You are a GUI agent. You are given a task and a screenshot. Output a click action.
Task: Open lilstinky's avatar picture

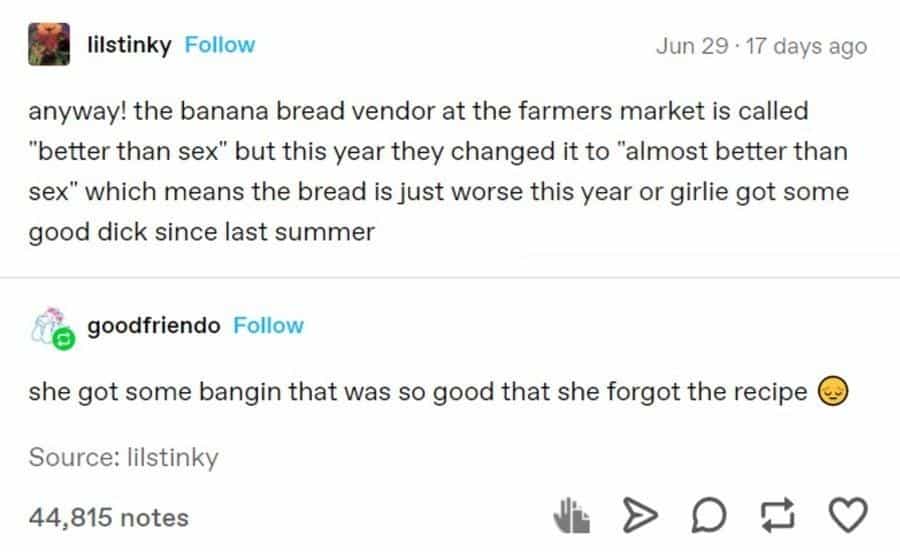[48, 46]
